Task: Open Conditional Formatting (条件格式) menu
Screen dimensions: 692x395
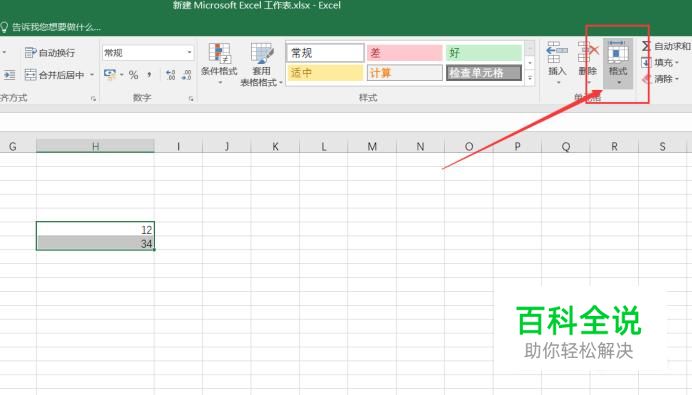Action: click(x=219, y=64)
